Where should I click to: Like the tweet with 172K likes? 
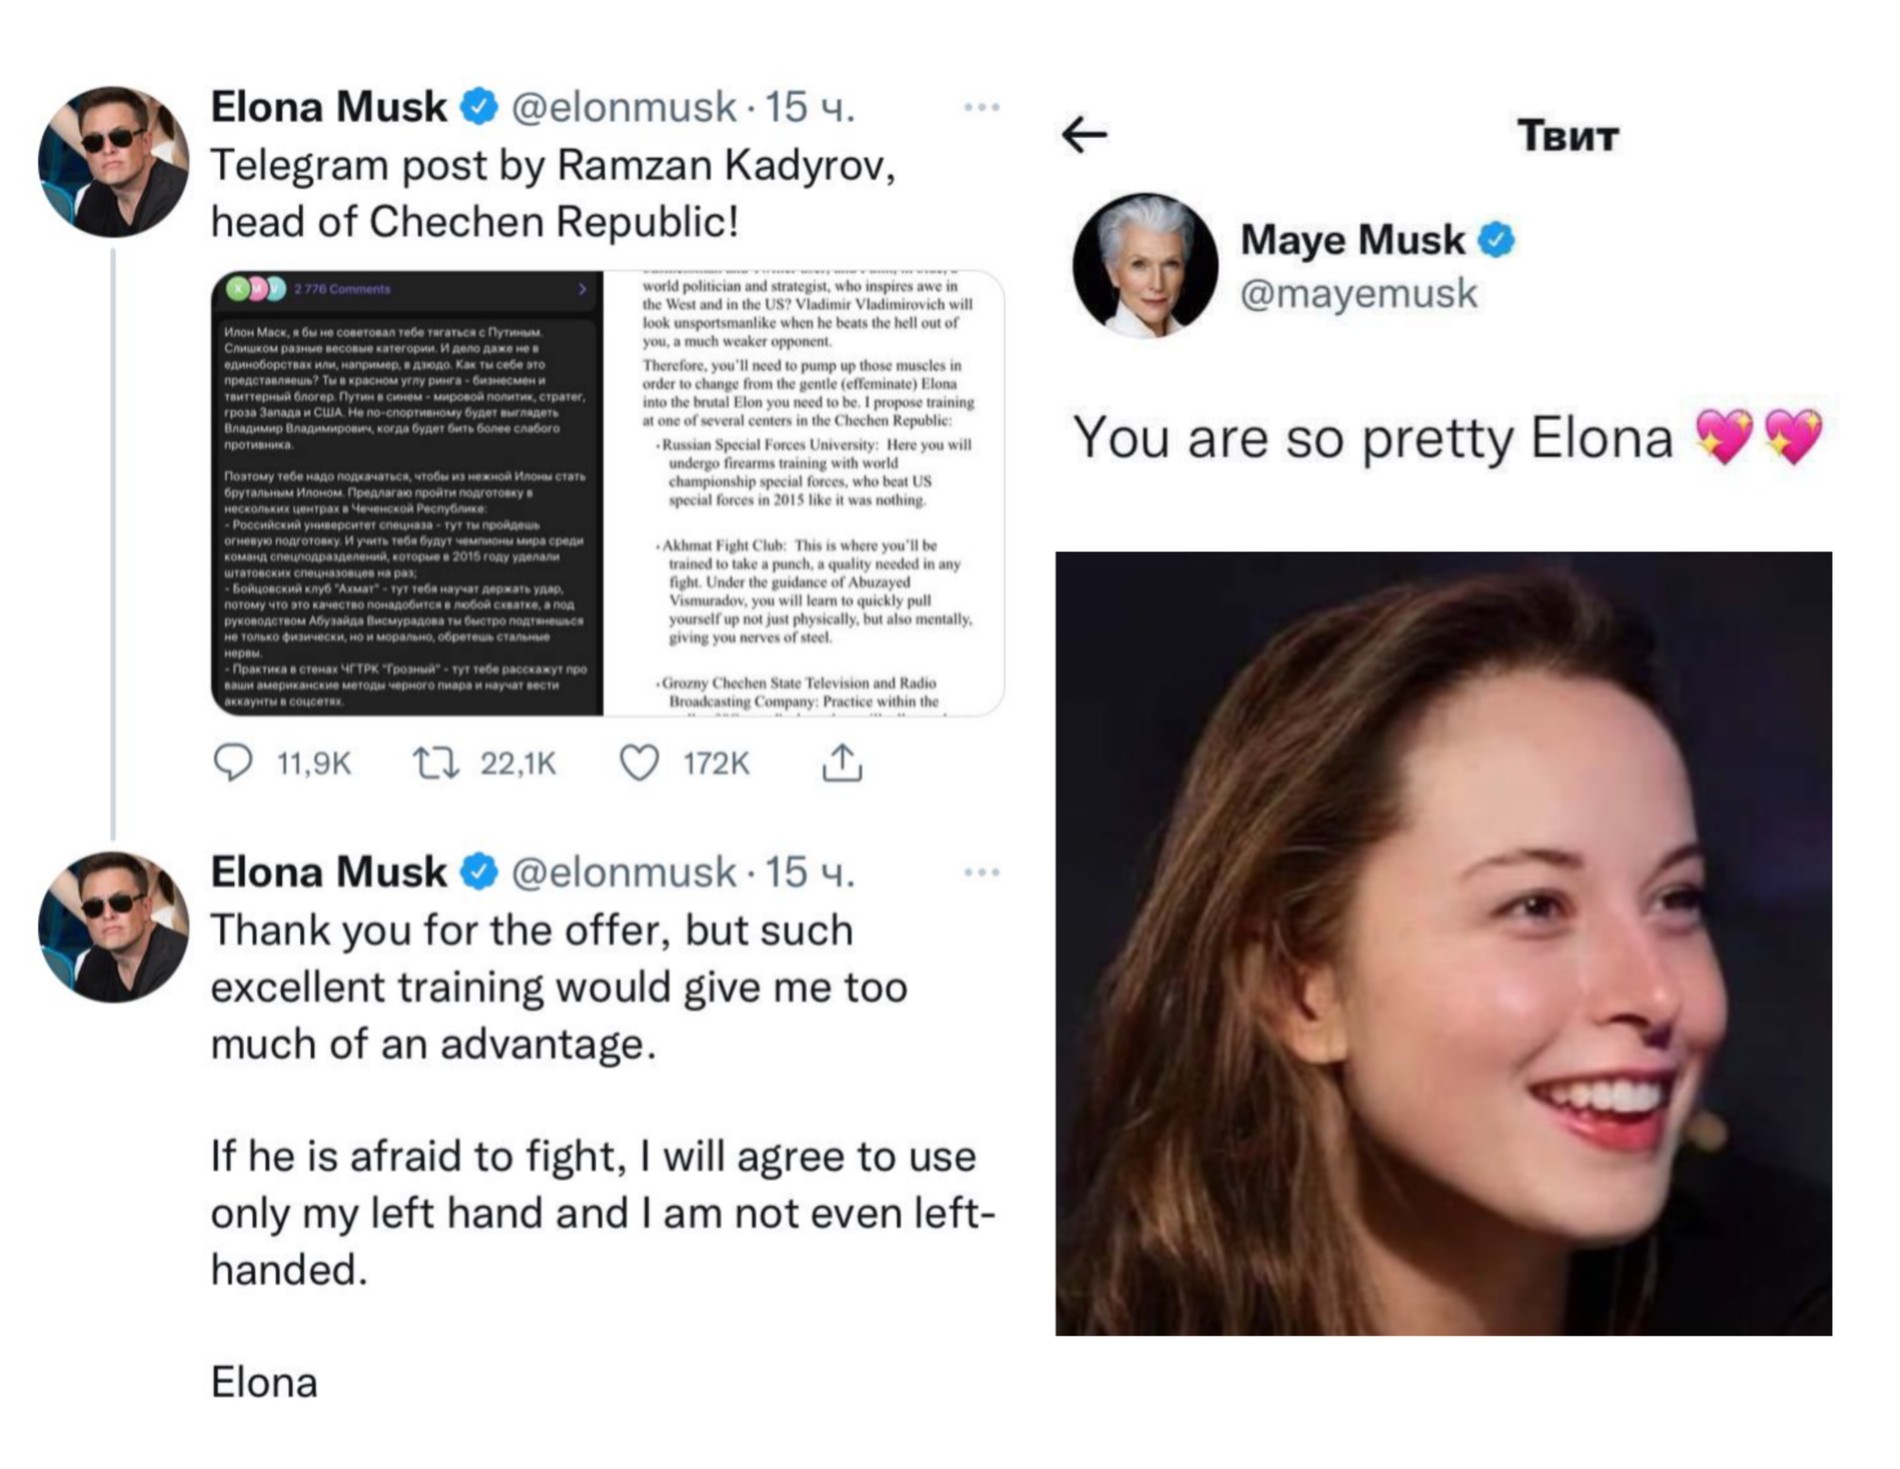(x=639, y=763)
